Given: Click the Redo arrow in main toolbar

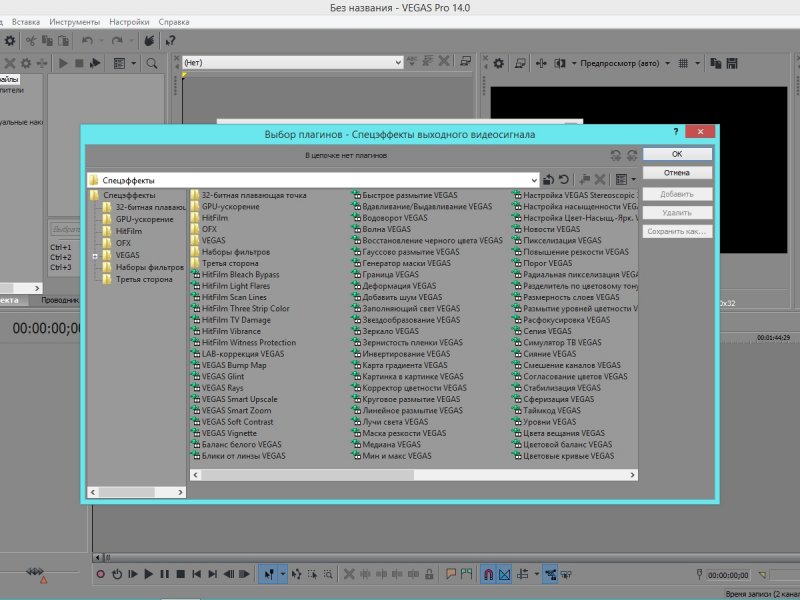Looking at the screenshot, I should 117,41.
